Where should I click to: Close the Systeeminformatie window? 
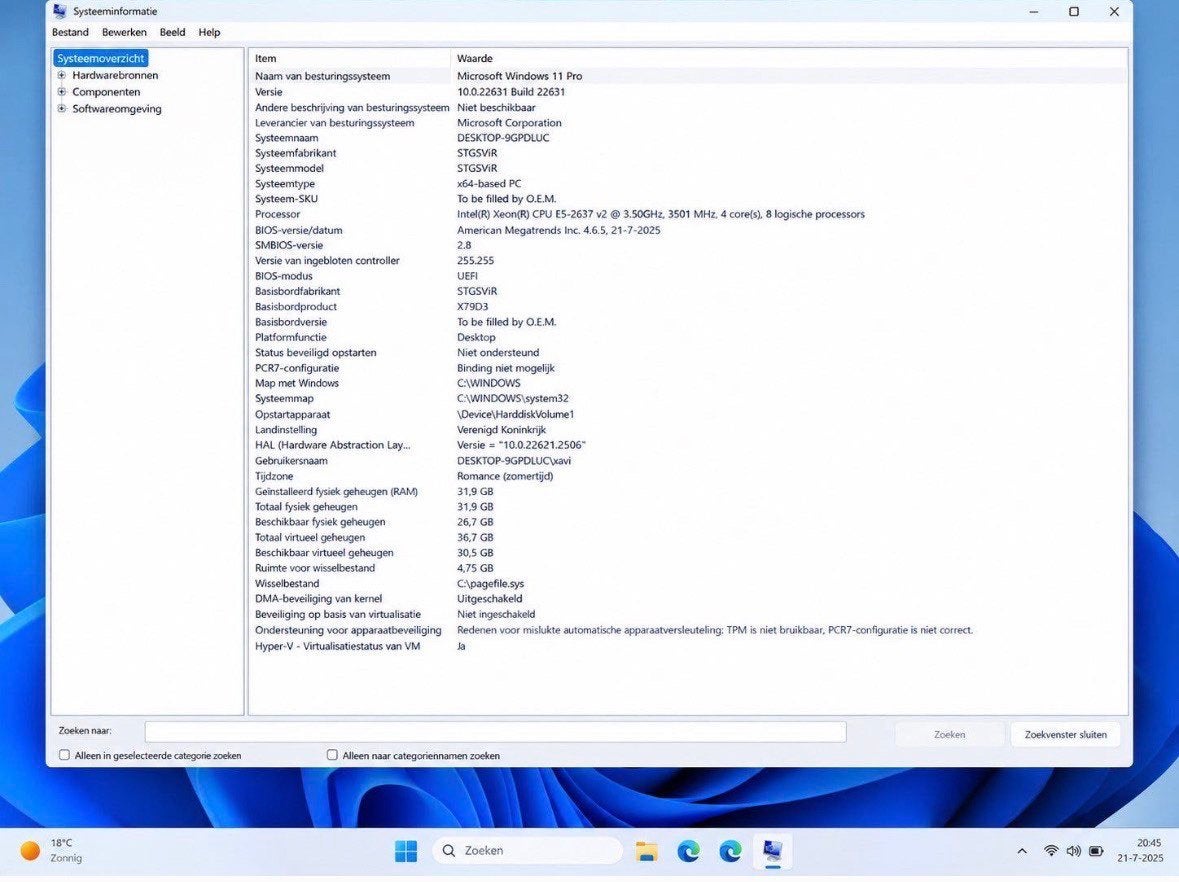pos(1114,11)
